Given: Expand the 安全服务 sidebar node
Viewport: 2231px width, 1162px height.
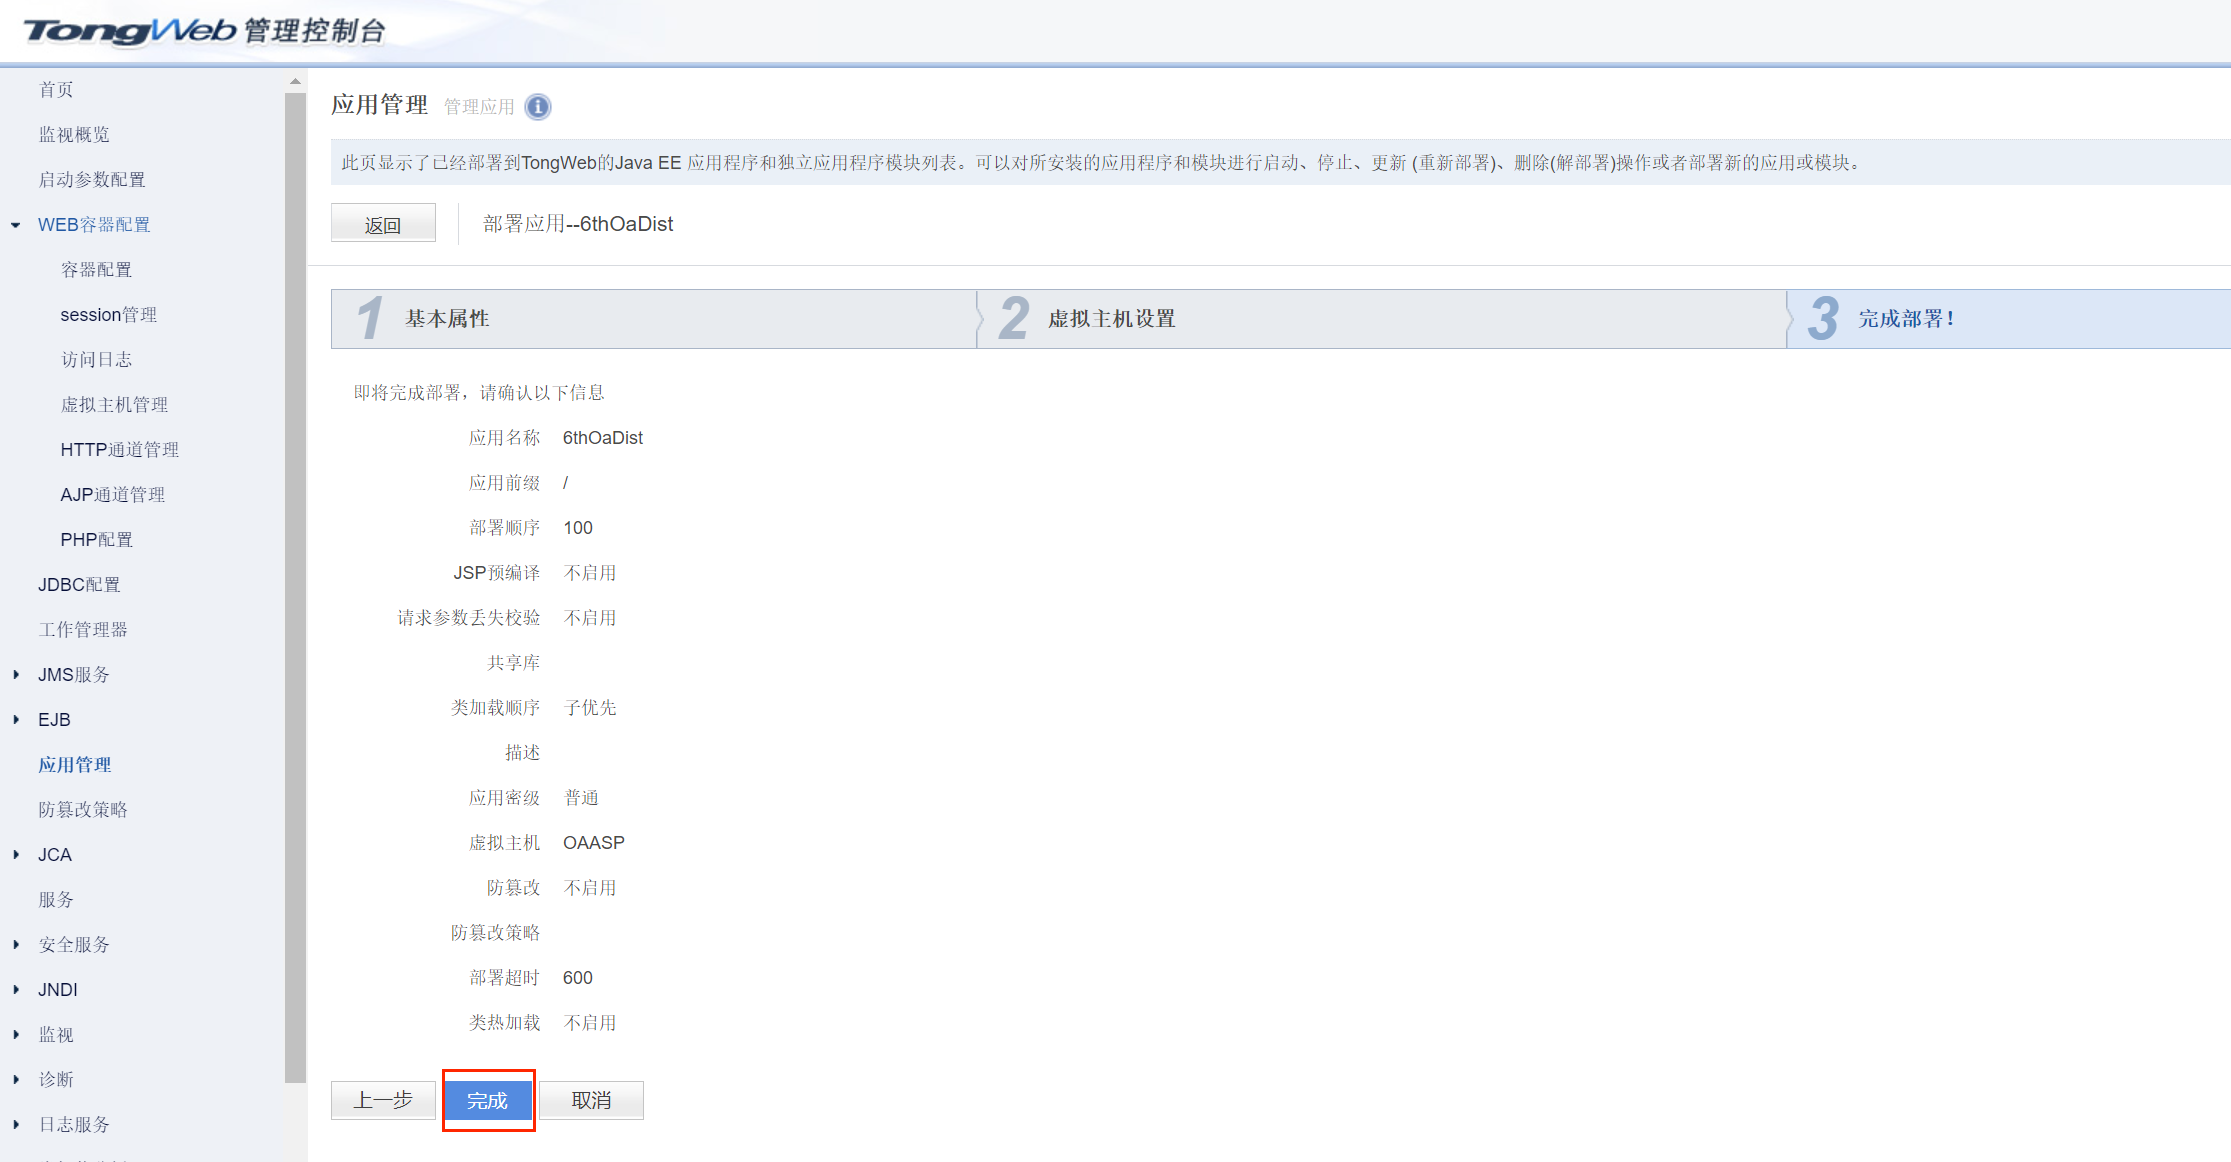Looking at the screenshot, I should click(x=16, y=945).
